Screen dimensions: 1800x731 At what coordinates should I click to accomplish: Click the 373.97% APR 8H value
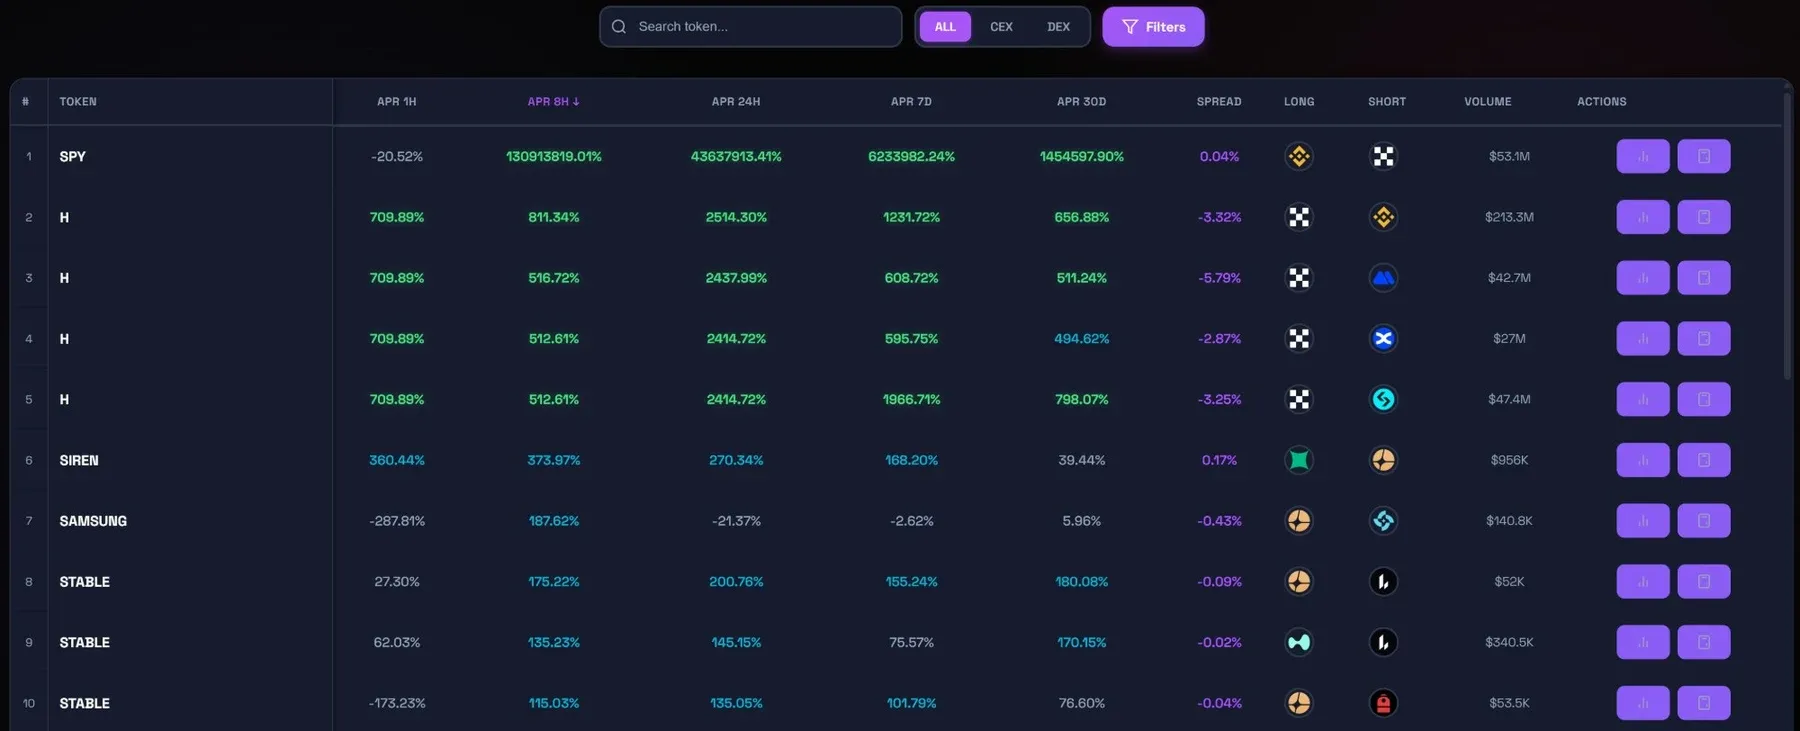(553, 460)
